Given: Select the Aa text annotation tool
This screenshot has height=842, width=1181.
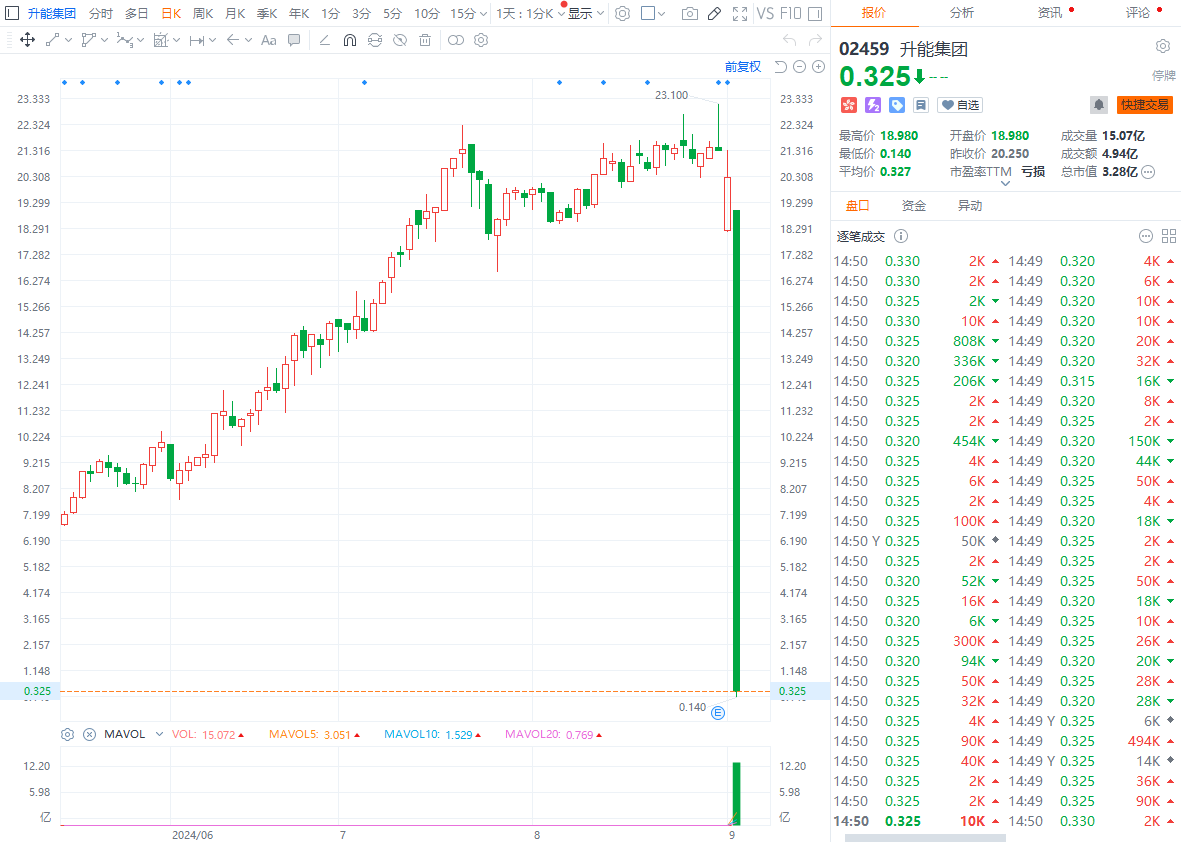Looking at the screenshot, I should click(x=269, y=40).
